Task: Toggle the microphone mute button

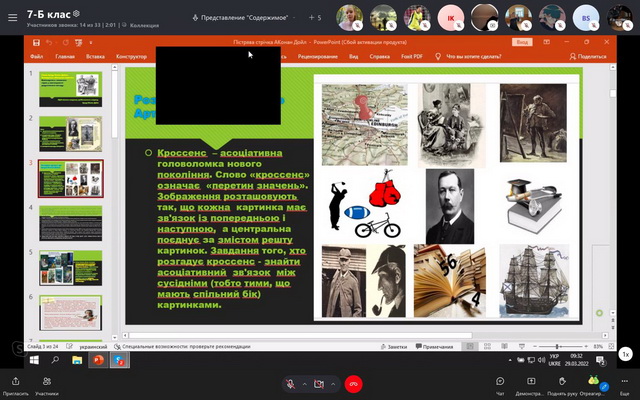Action: coord(291,384)
